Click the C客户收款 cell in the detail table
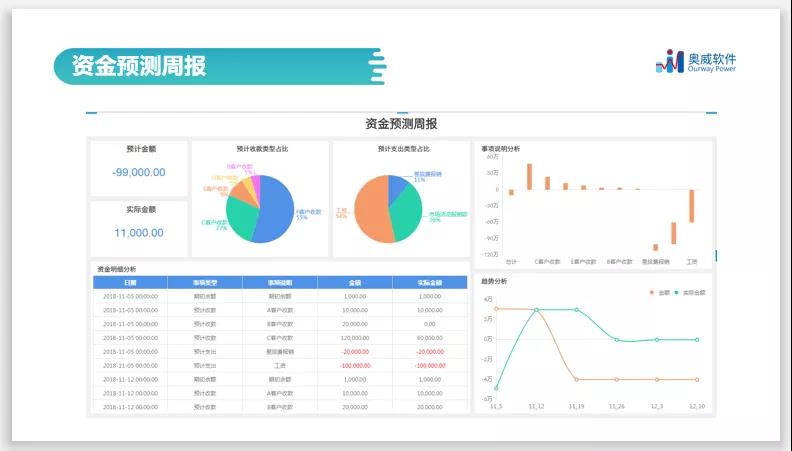 tap(280, 338)
